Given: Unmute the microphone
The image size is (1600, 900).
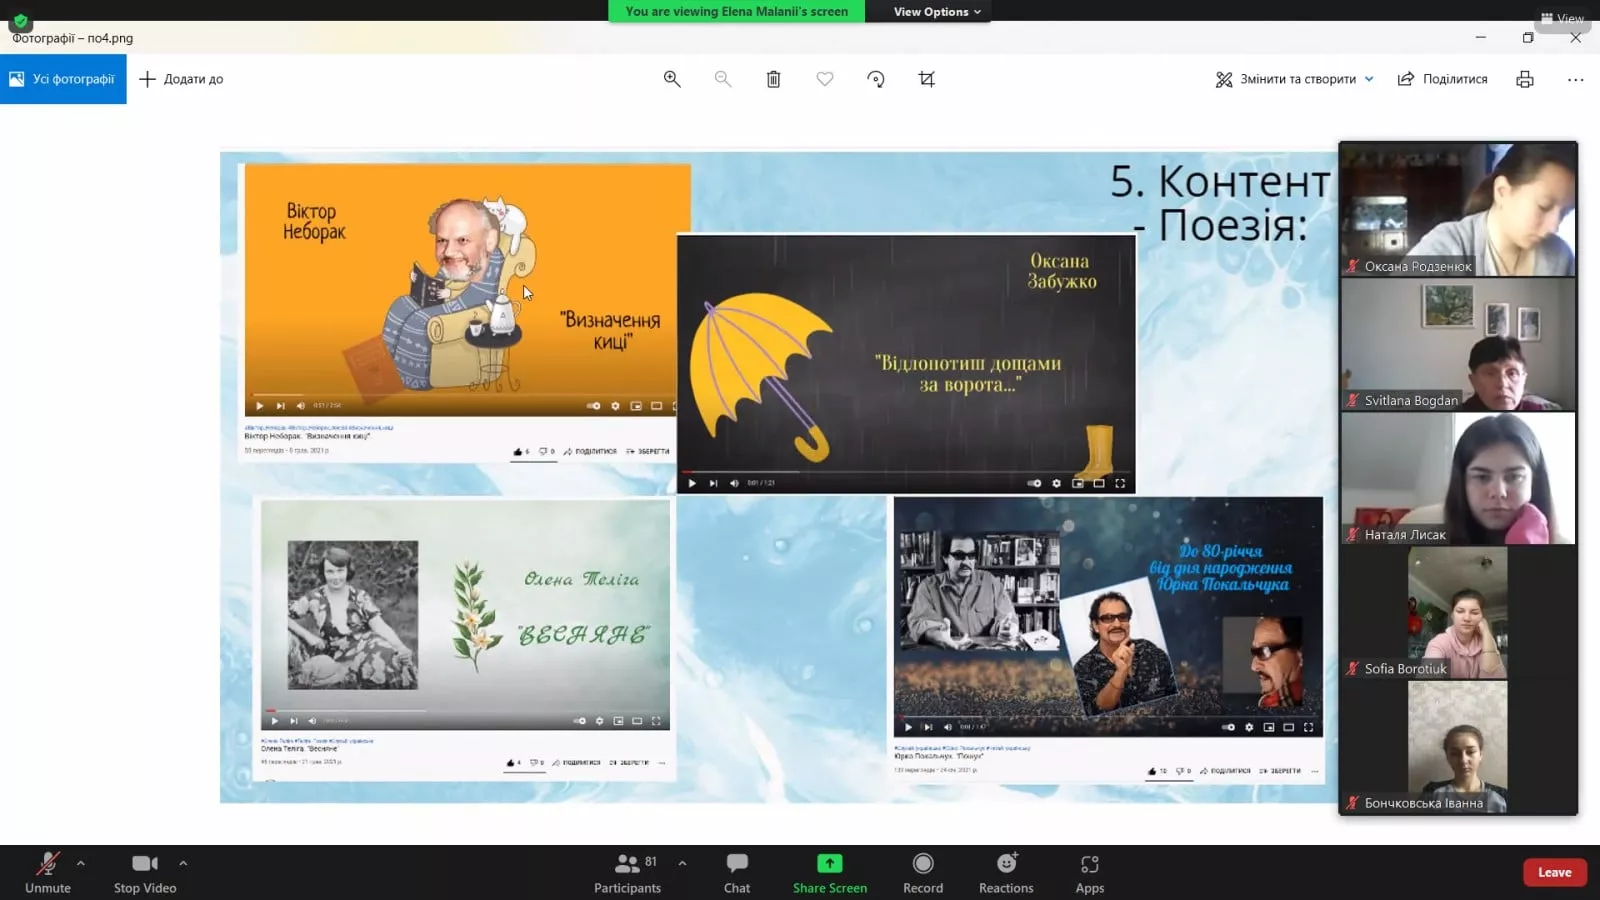Looking at the screenshot, I should pos(48,872).
